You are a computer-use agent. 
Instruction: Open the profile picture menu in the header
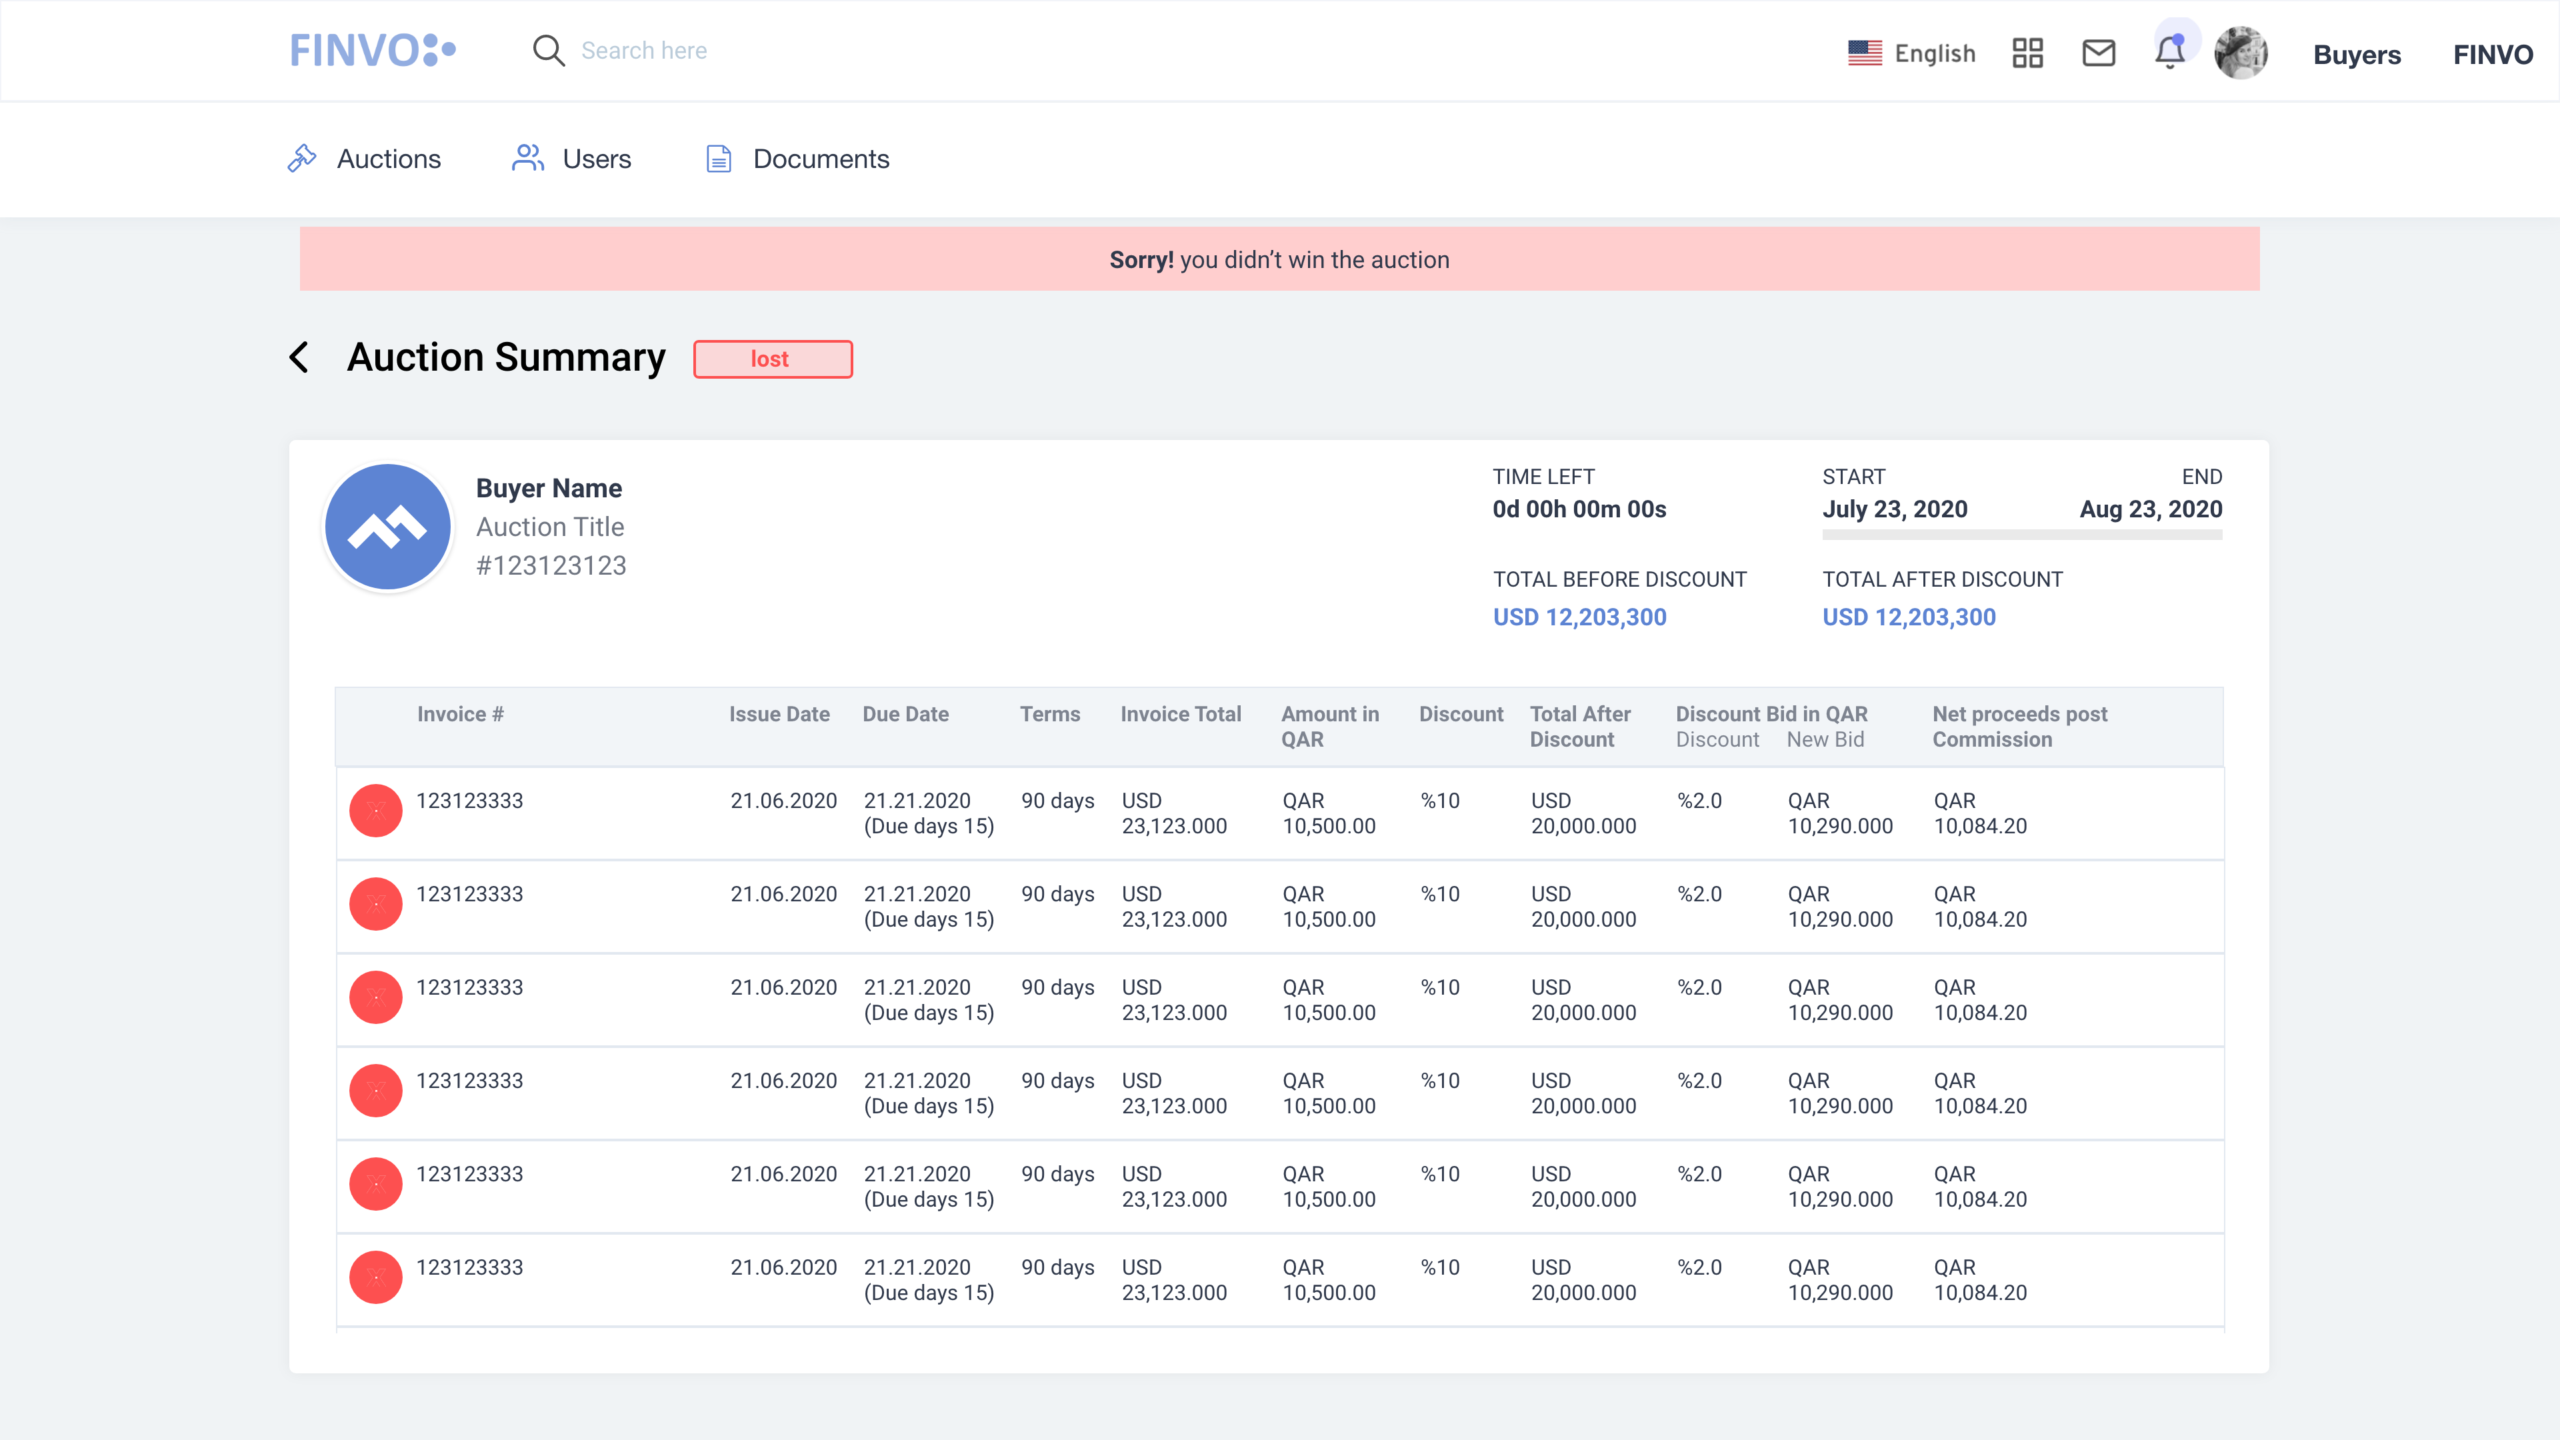click(2242, 50)
